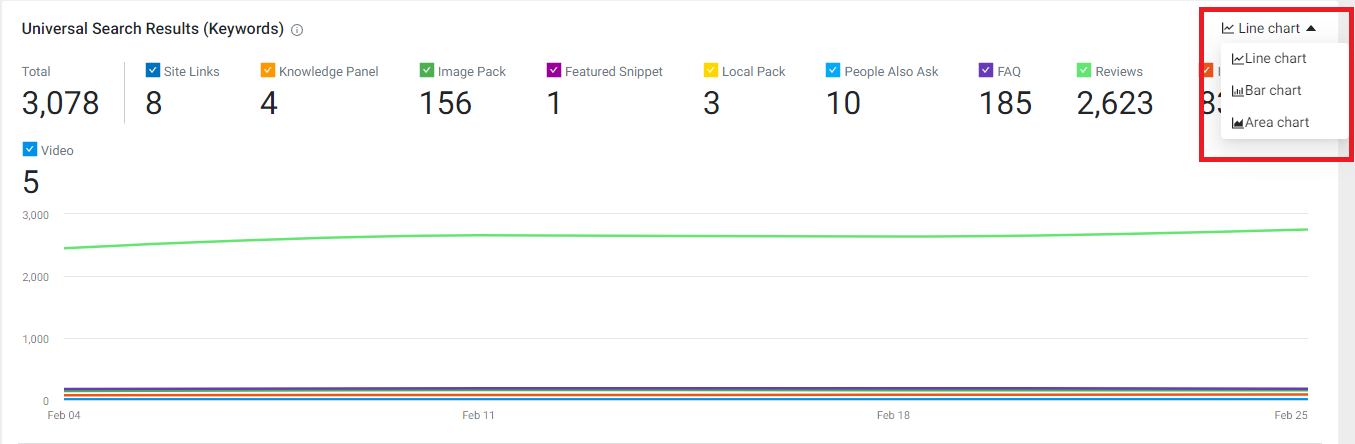Click the Feb 11 x-axis label
Image resolution: width=1355 pixels, height=444 pixels.
coord(478,414)
